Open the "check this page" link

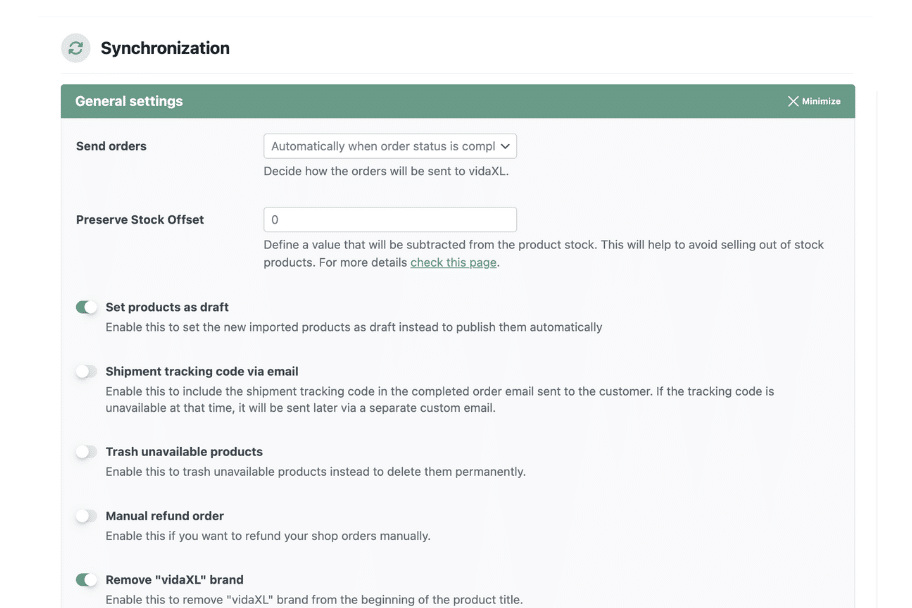click(x=453, y=262)
